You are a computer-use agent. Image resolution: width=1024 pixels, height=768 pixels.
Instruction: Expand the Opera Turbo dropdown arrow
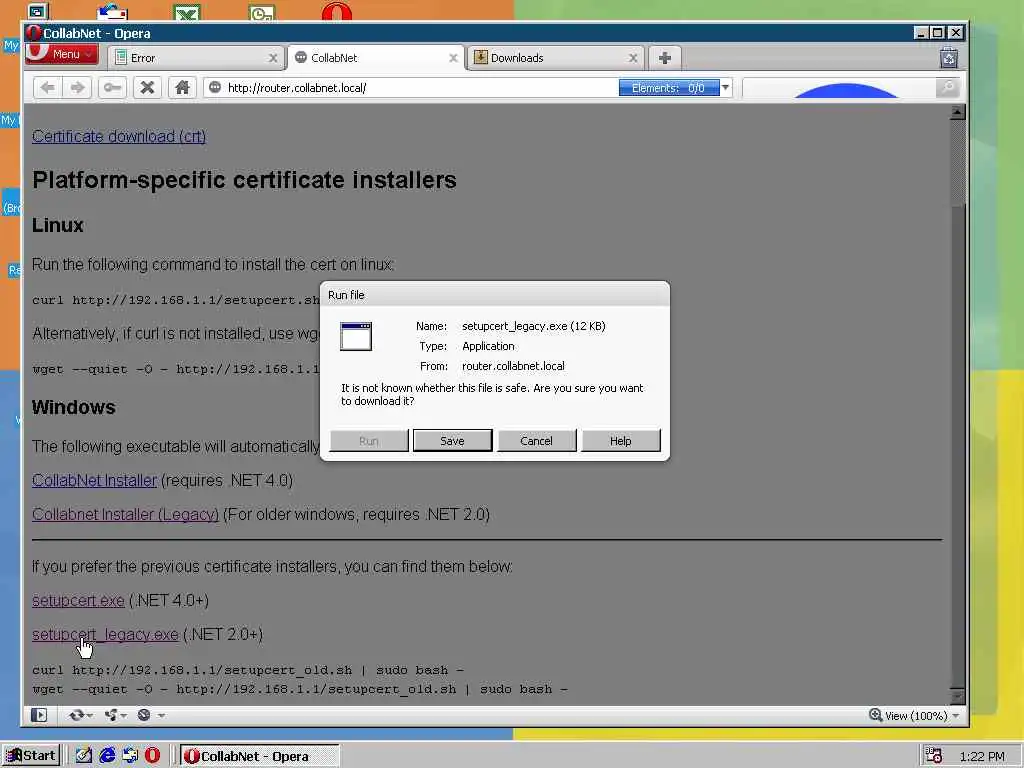coord(161,716)
